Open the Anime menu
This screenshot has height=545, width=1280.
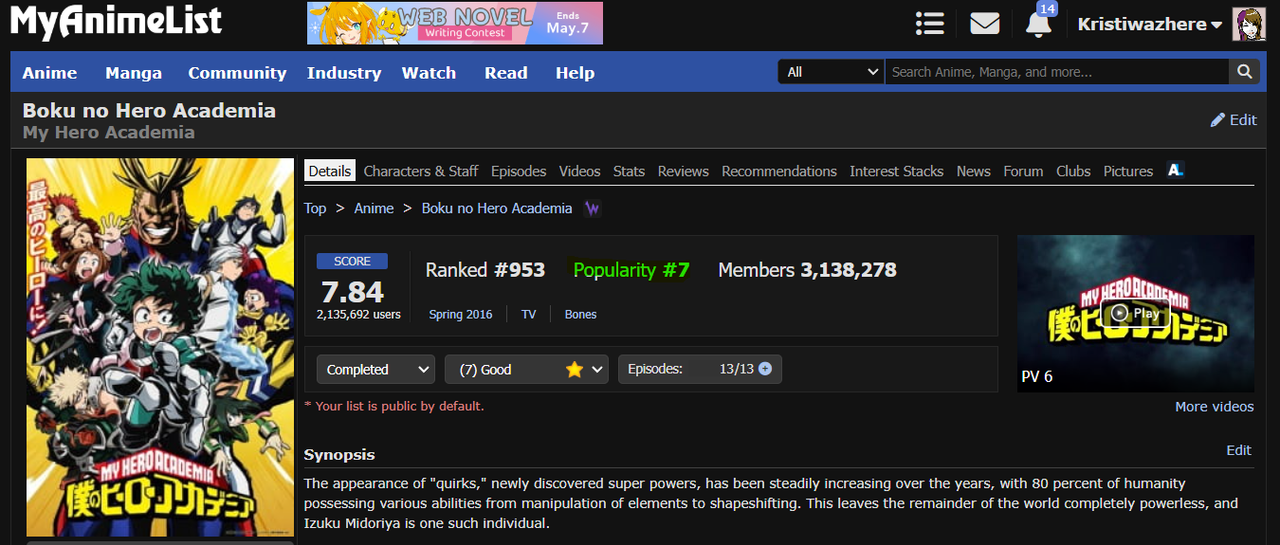click(50, 73)
